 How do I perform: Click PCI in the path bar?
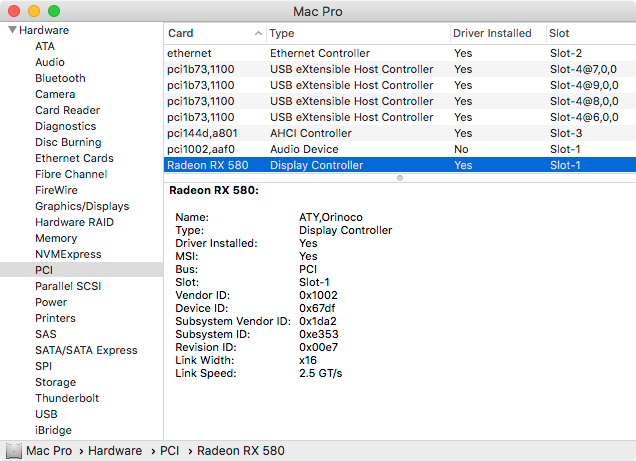pyautogui.click(x=170, y=451)
